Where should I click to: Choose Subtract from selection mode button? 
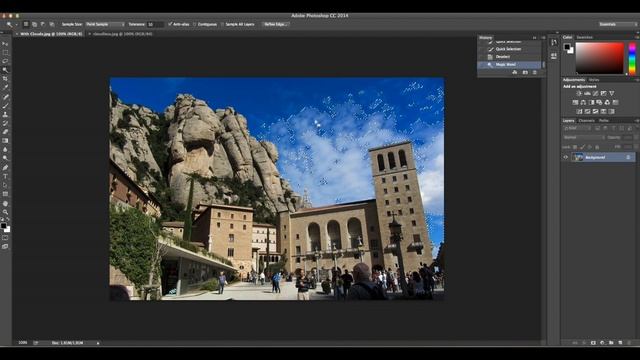pyautogui.click(x=43, y=24)
